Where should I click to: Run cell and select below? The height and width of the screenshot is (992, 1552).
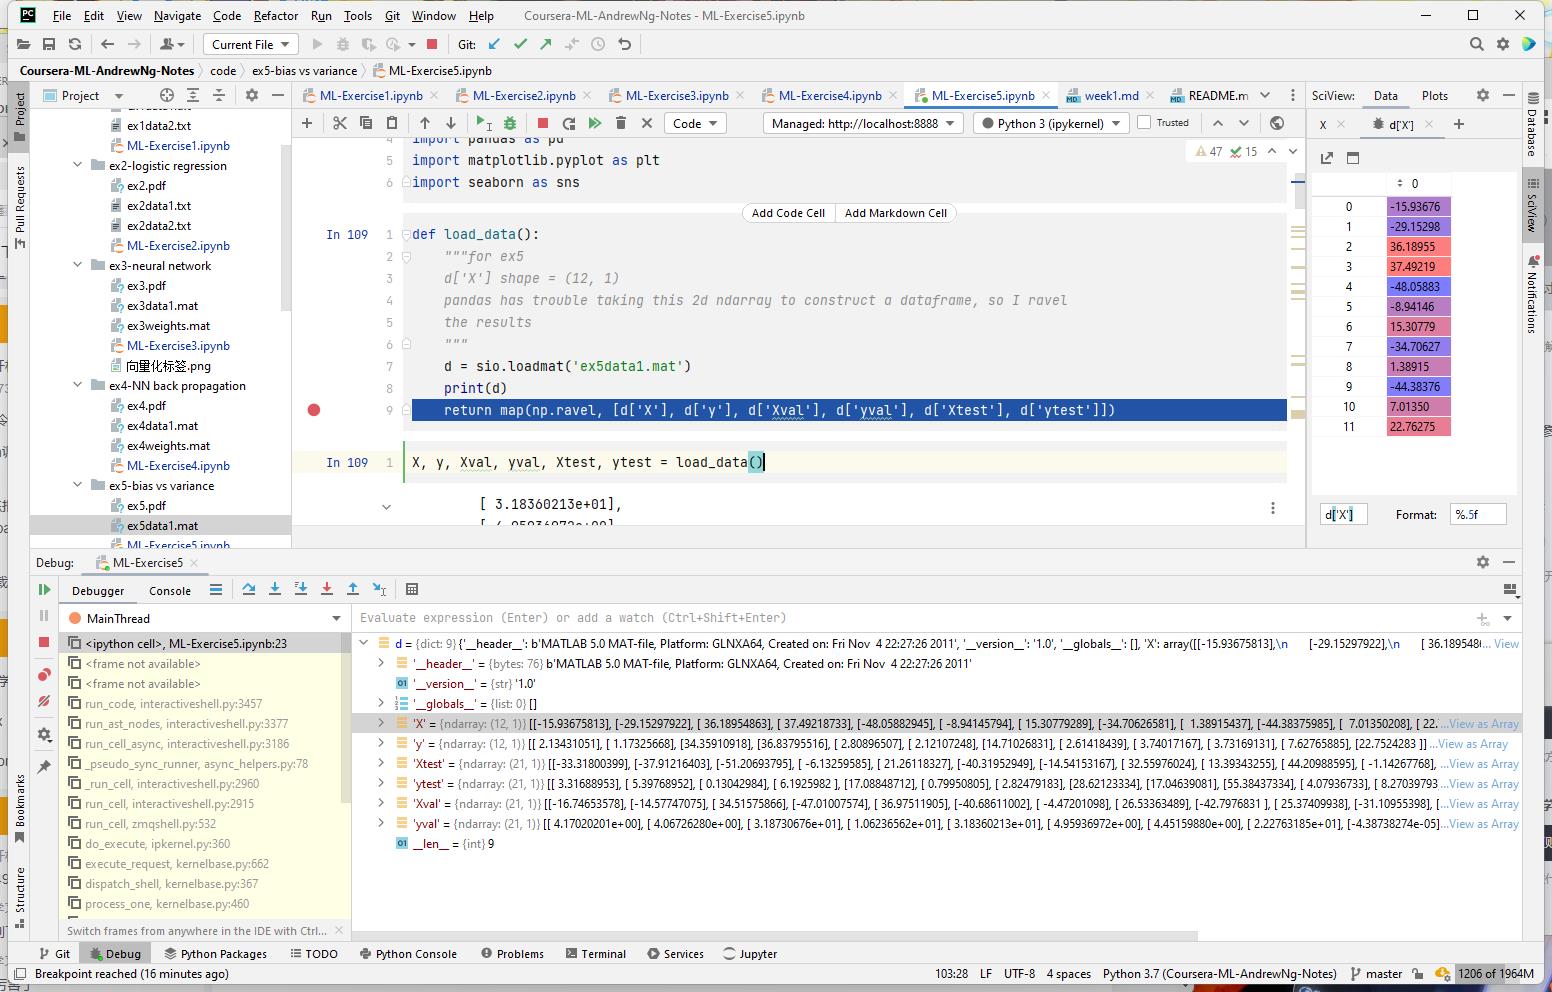pyautogui.click(x=484, y=123)
